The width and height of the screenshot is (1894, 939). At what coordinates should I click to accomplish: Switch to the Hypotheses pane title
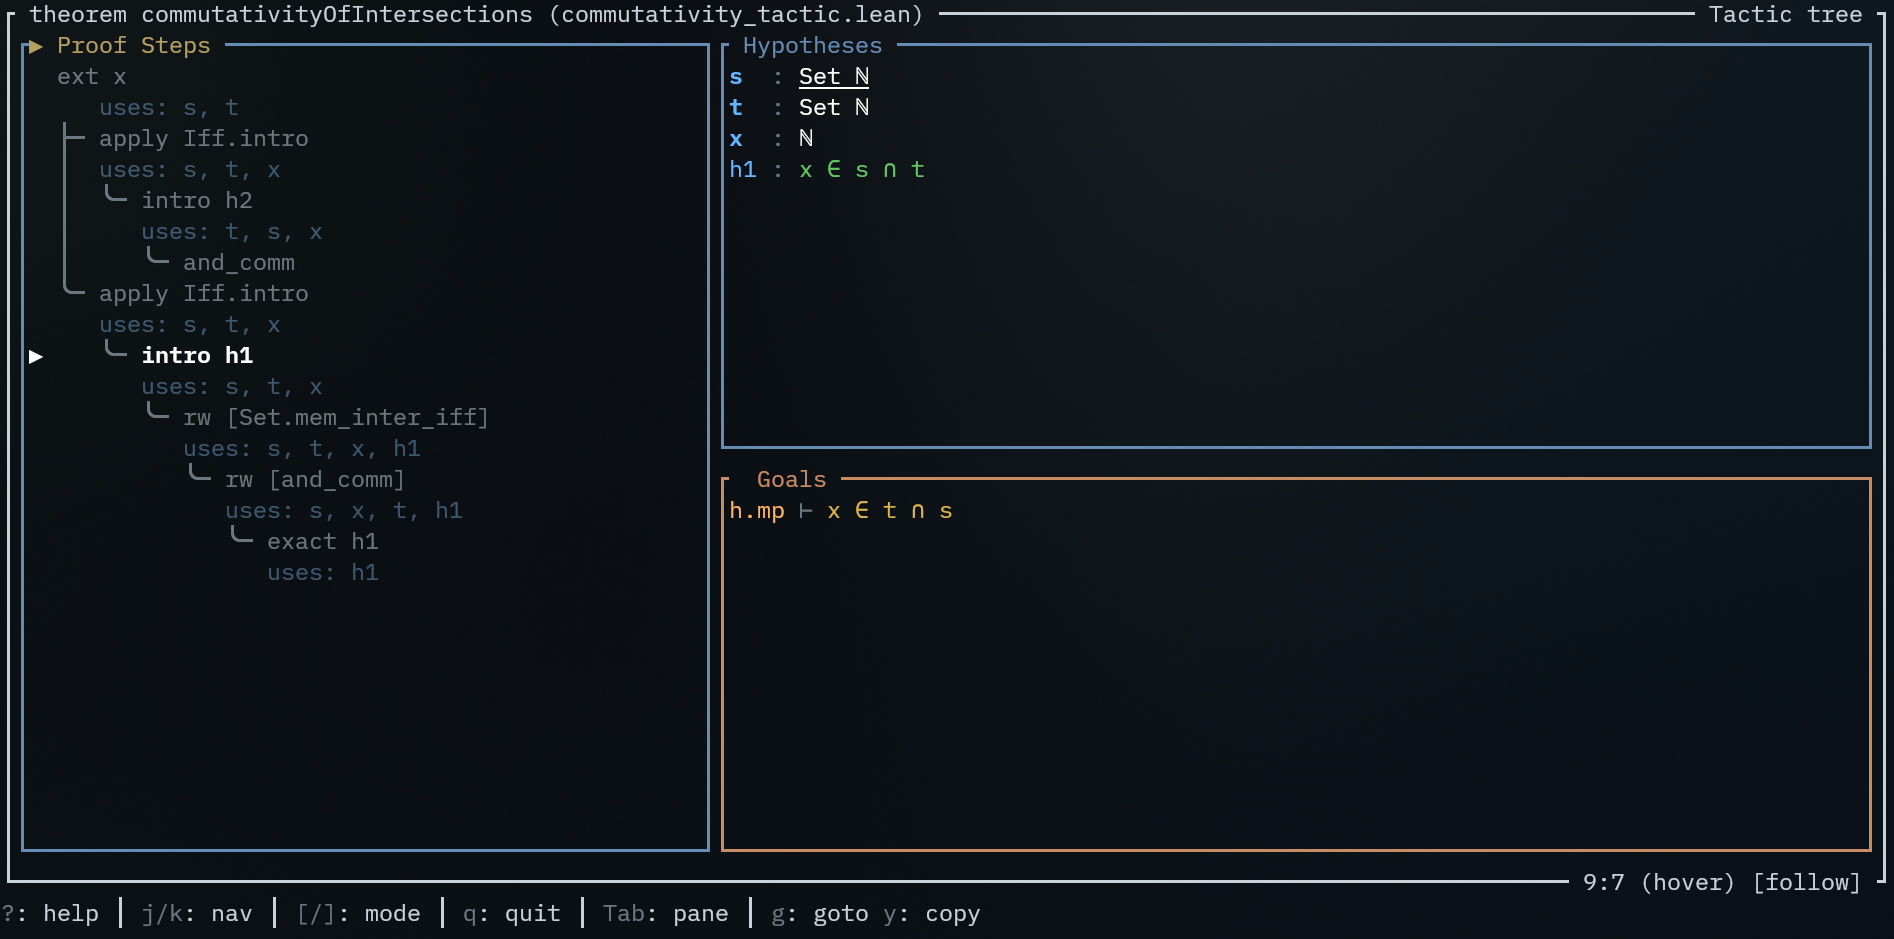(x=812, y=46)
